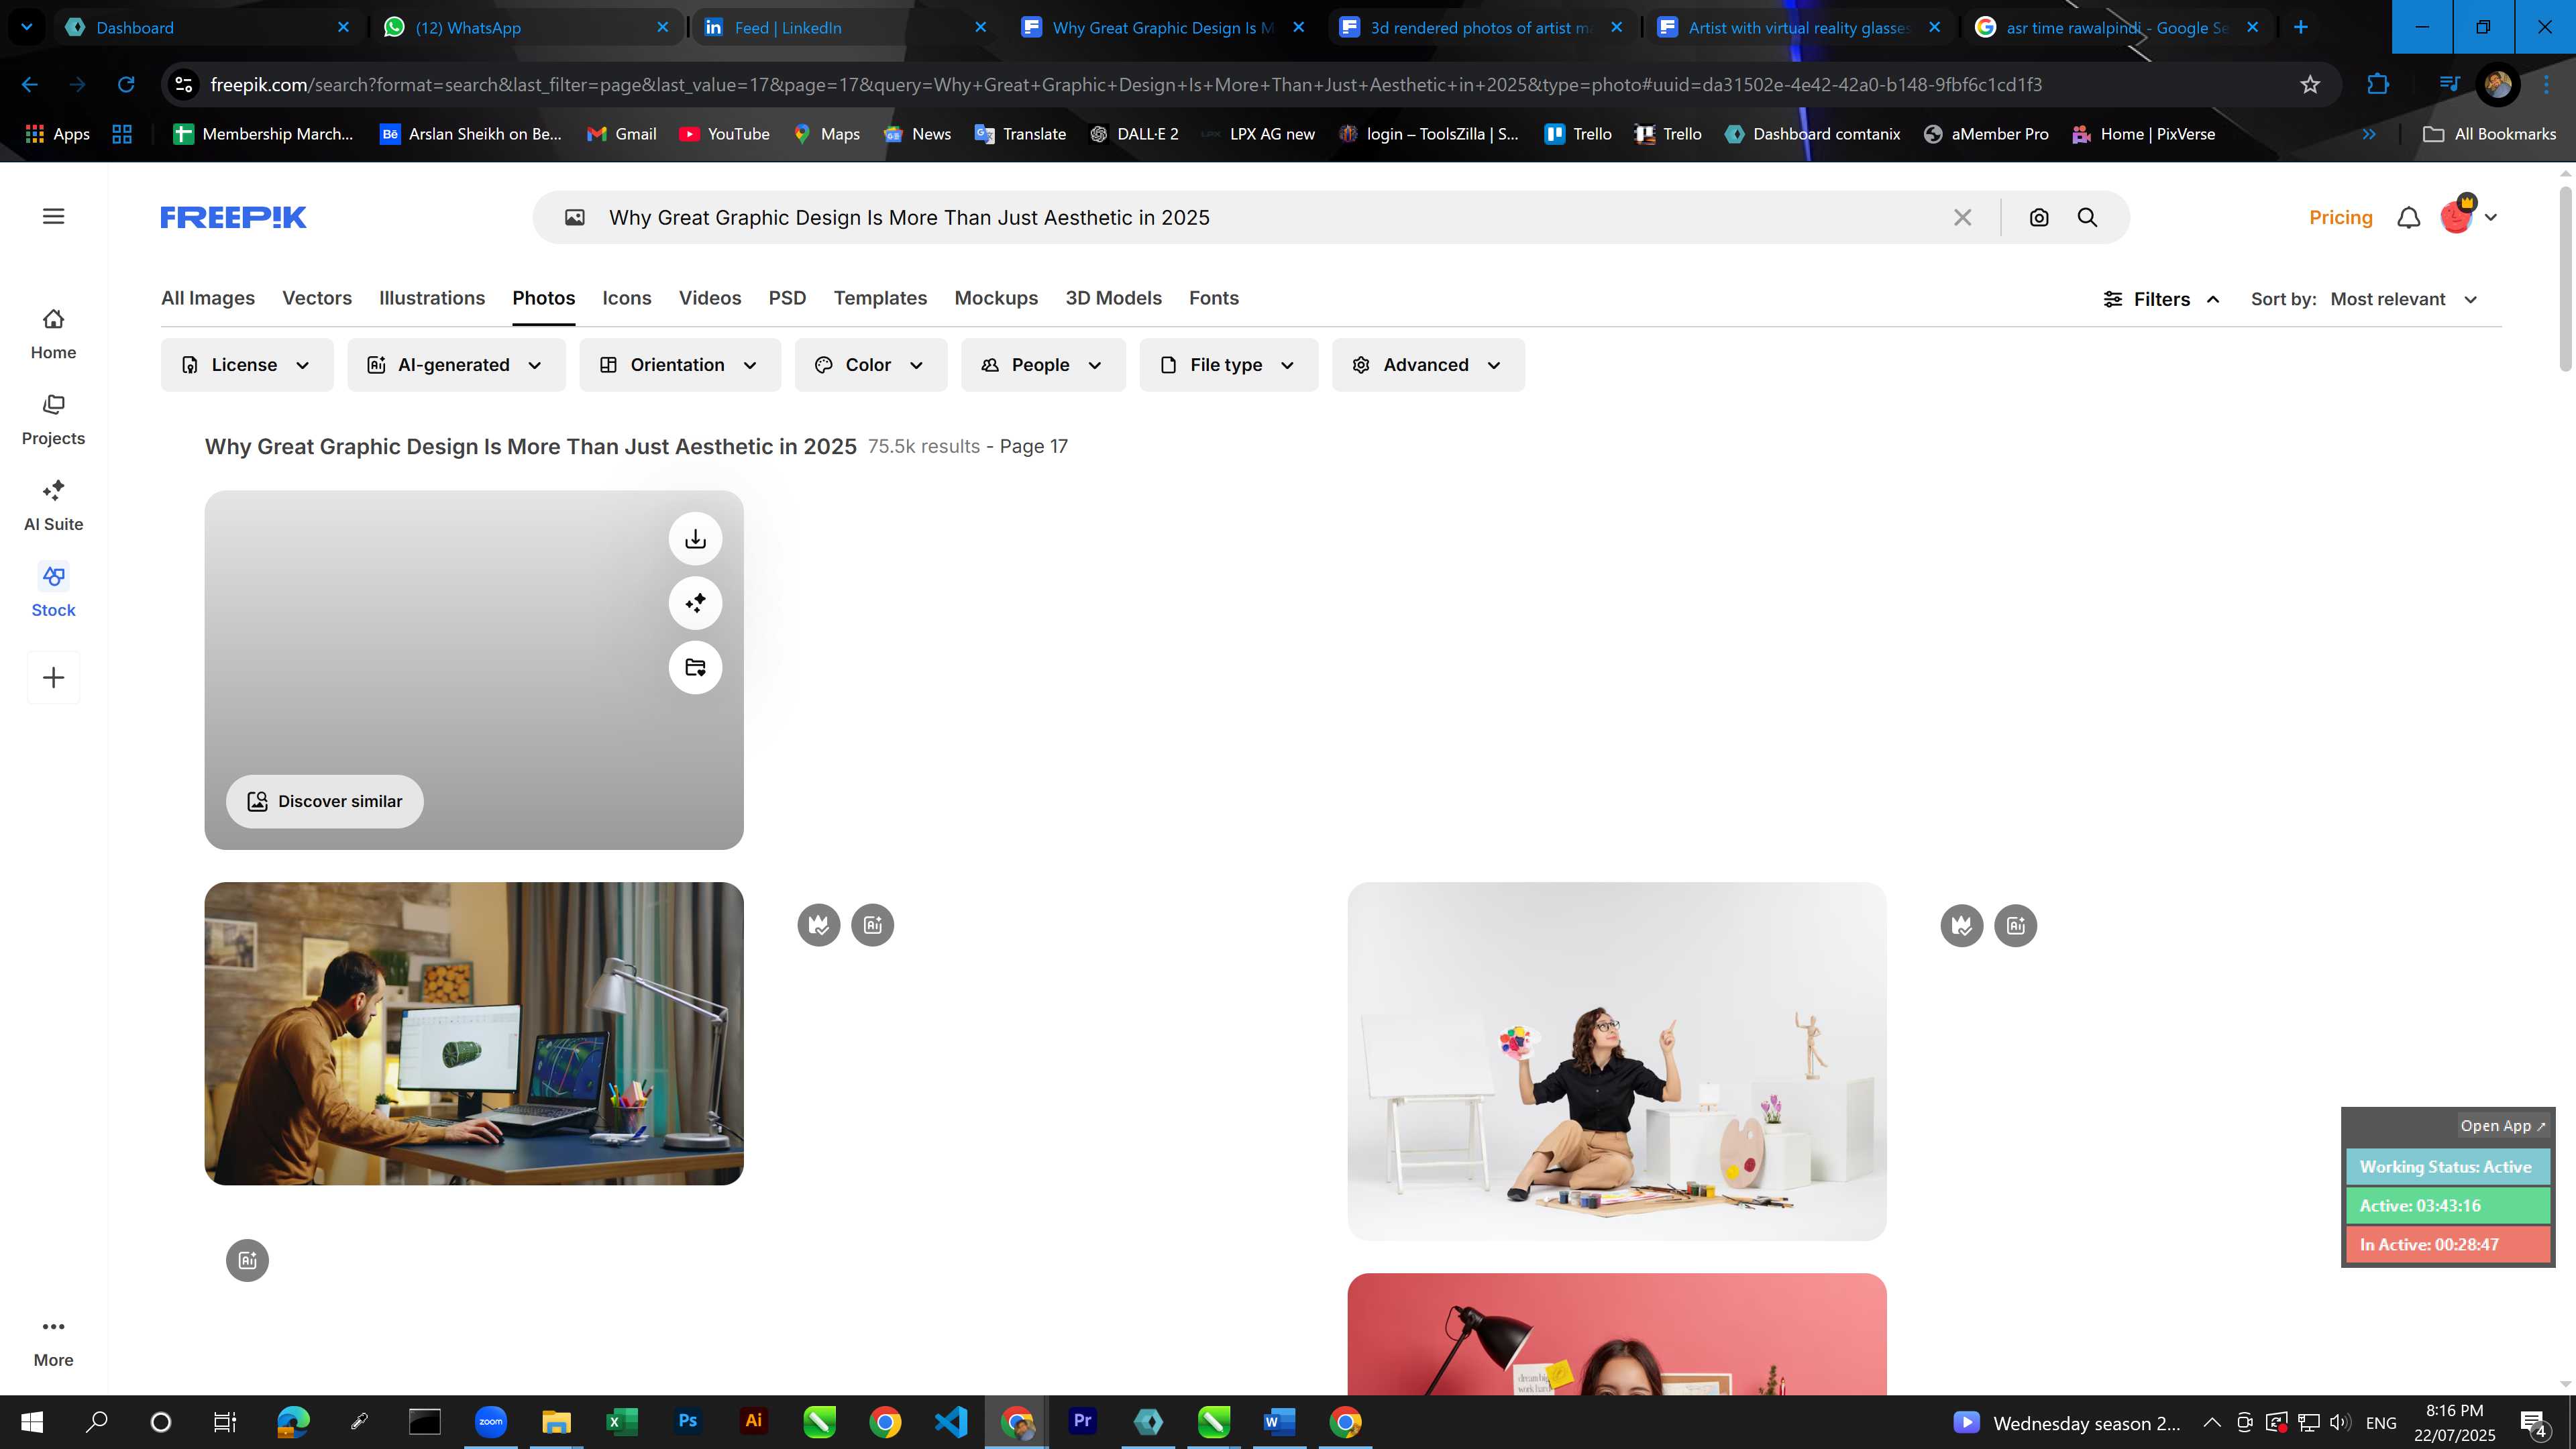Open the woman artist pointing up photo
Image resolution: width=2576 pixels, height=1449 pixels.
point(1617,1061)
